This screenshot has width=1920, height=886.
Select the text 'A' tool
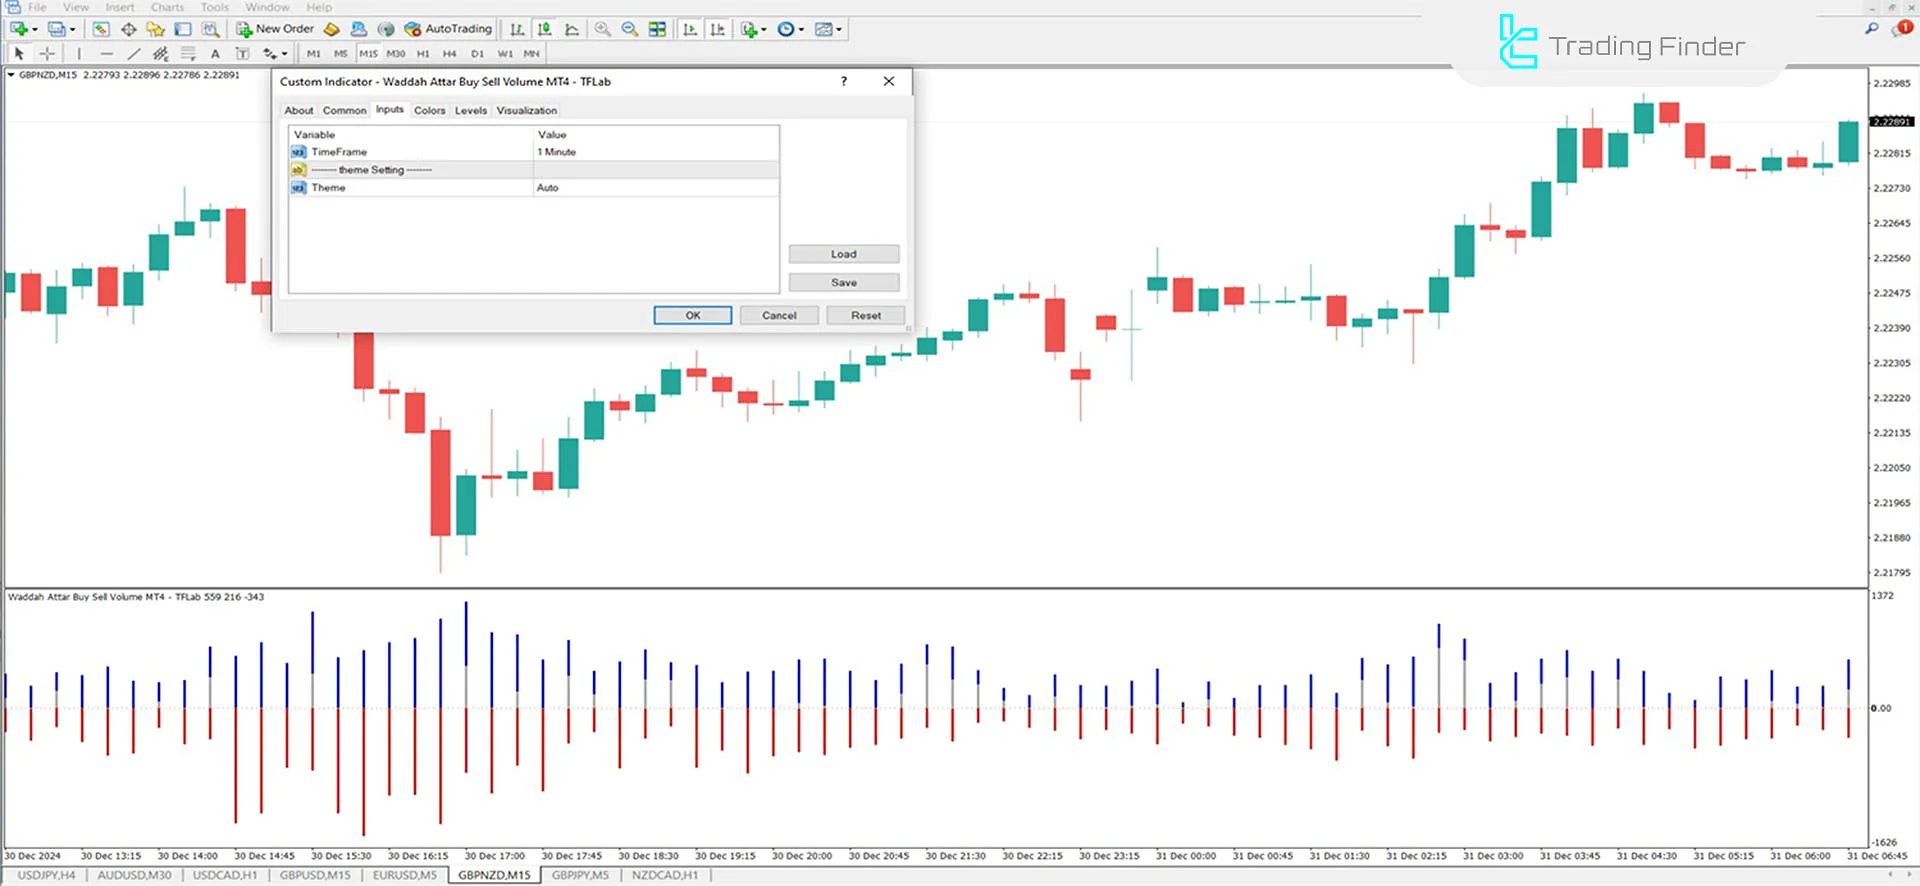[x=215, y=54]
